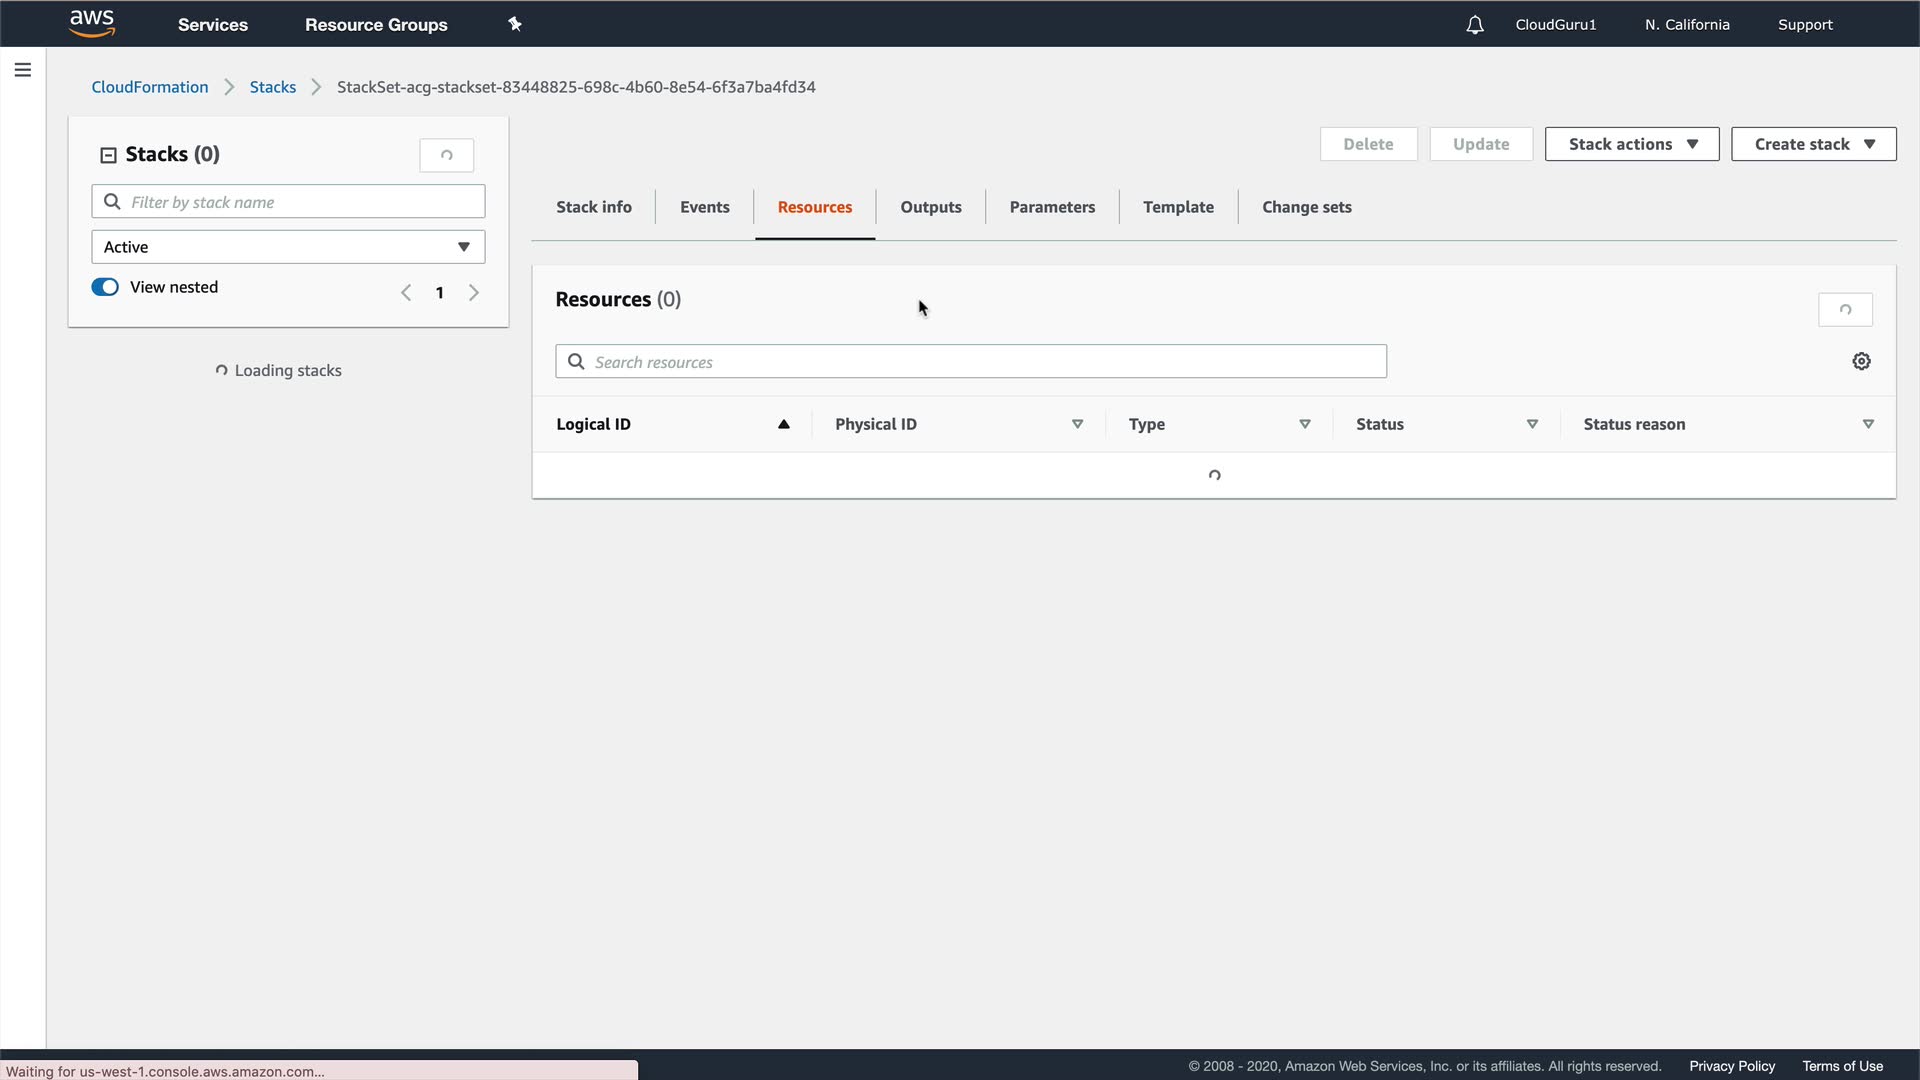Go to next stacks page
The width and height of the screenshot is (1920, 1080).
474,292
